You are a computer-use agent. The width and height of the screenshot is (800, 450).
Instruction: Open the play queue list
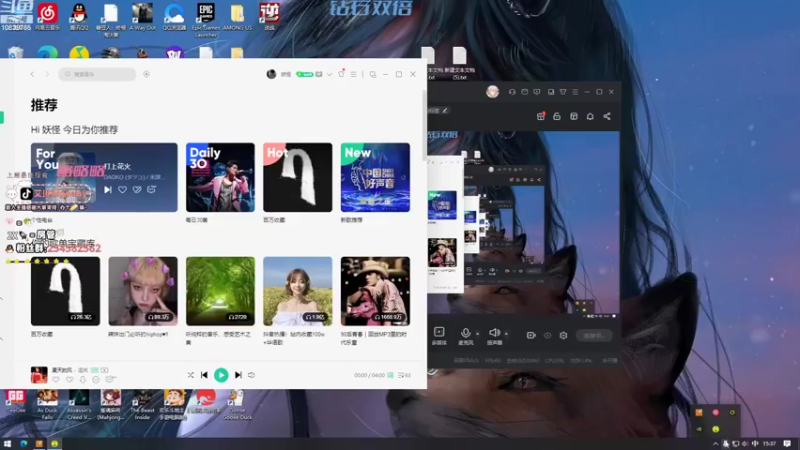pyautogui.click(x=404, y=375)
